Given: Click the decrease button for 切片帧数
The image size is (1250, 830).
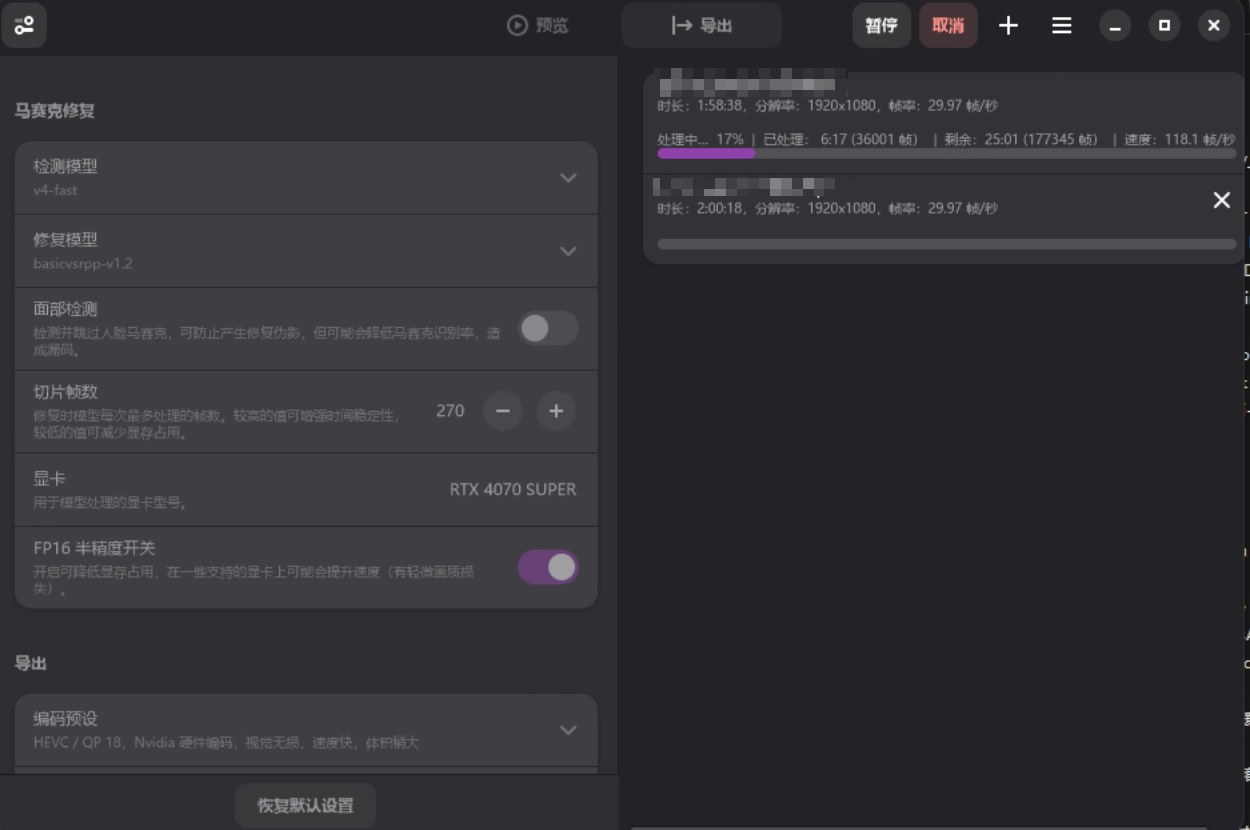Looking at the screenshot, I should [x=503, y=411].
